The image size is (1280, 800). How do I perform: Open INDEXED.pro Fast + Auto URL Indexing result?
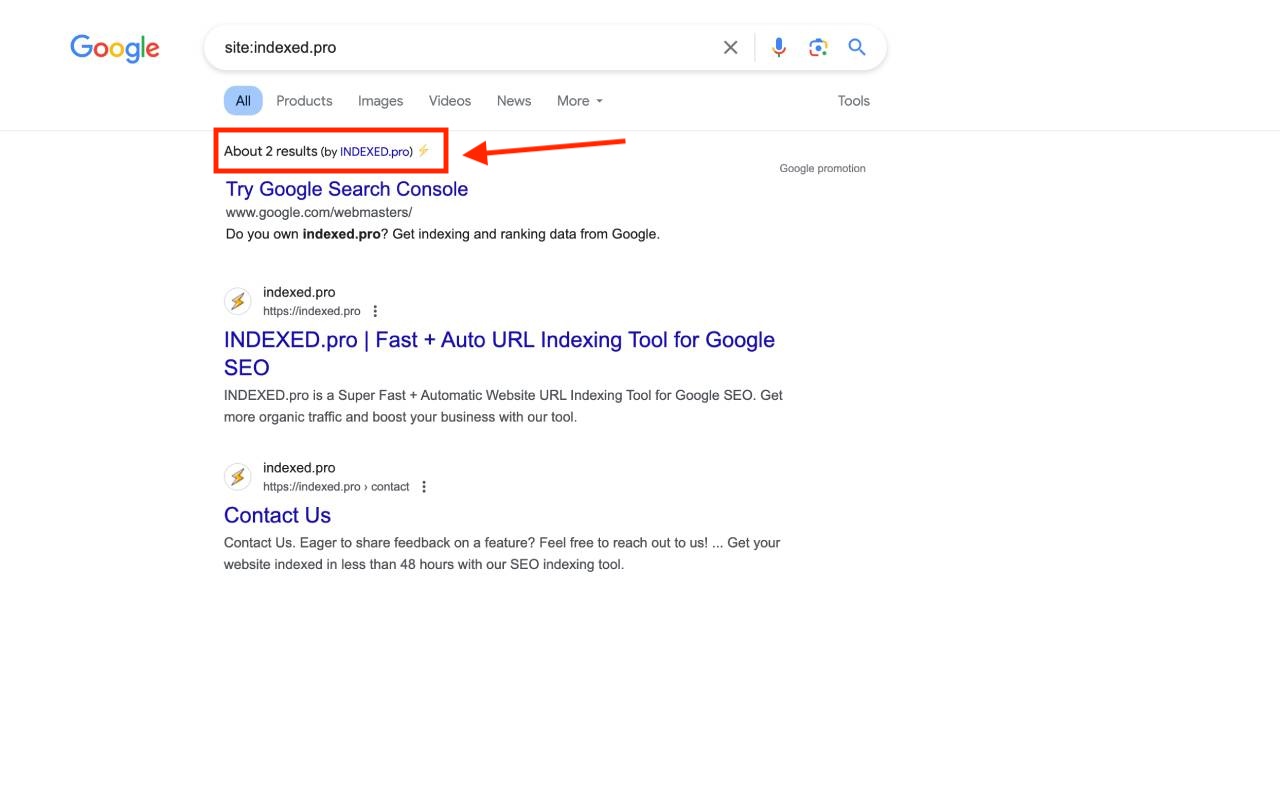pos(499,353)
